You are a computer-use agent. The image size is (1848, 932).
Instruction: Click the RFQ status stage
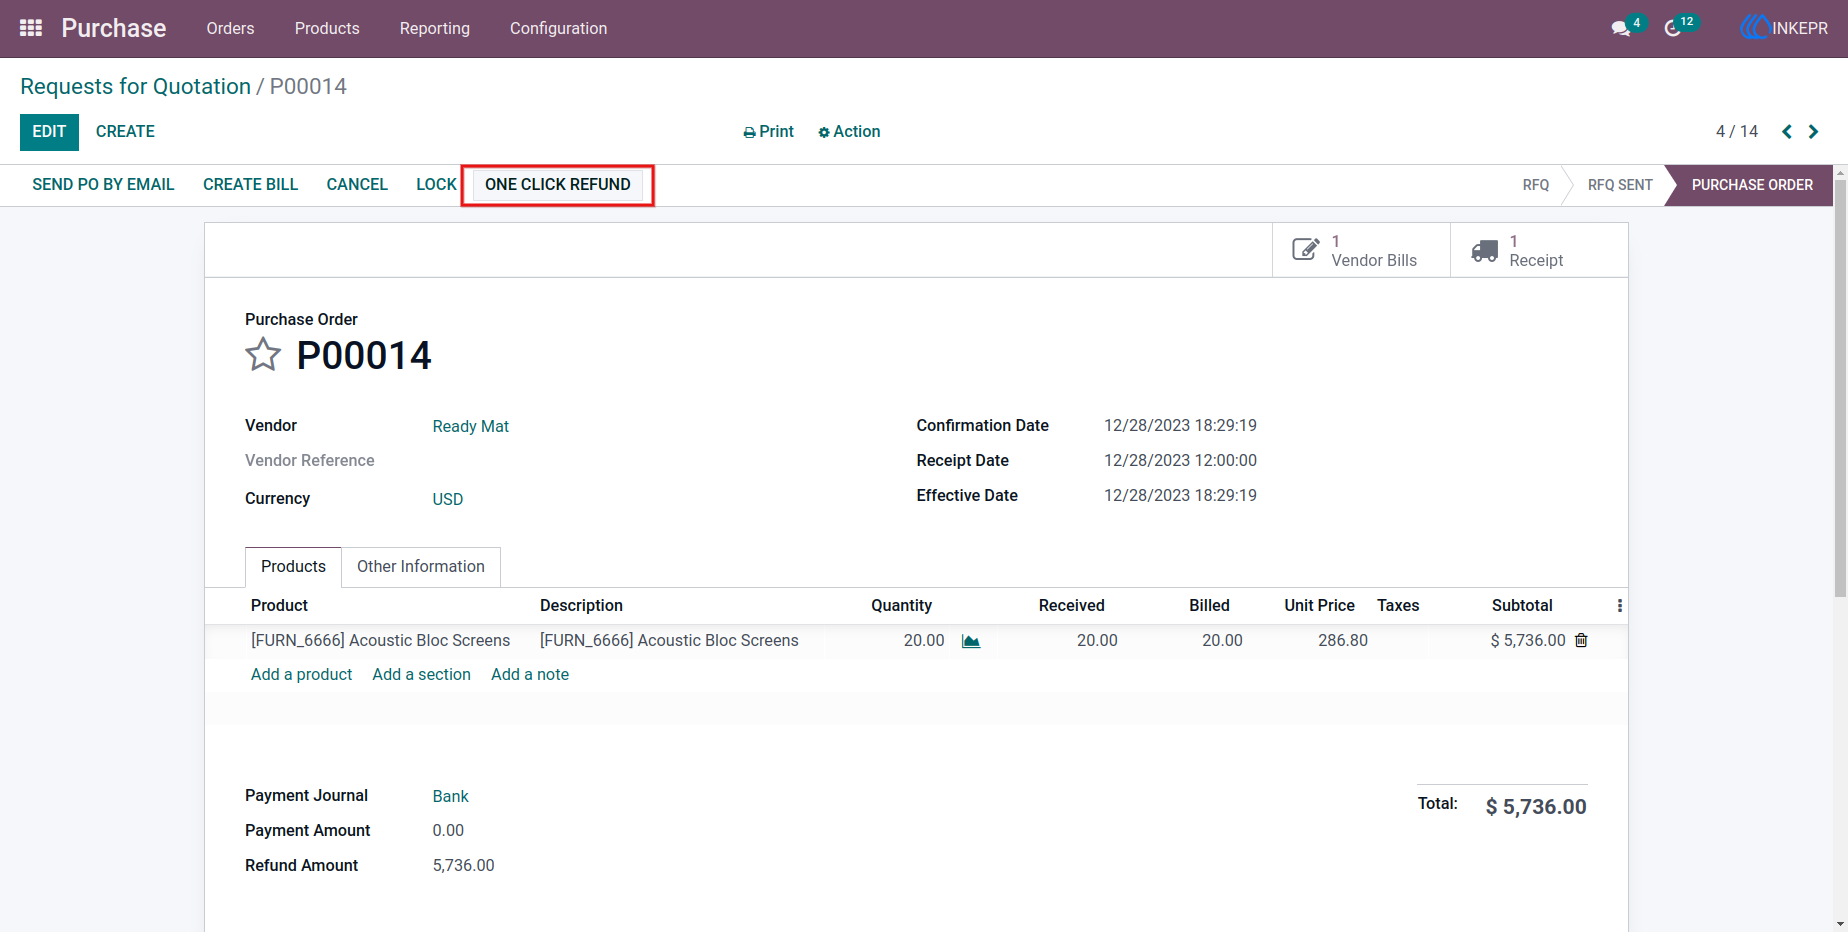(1536, 185)
